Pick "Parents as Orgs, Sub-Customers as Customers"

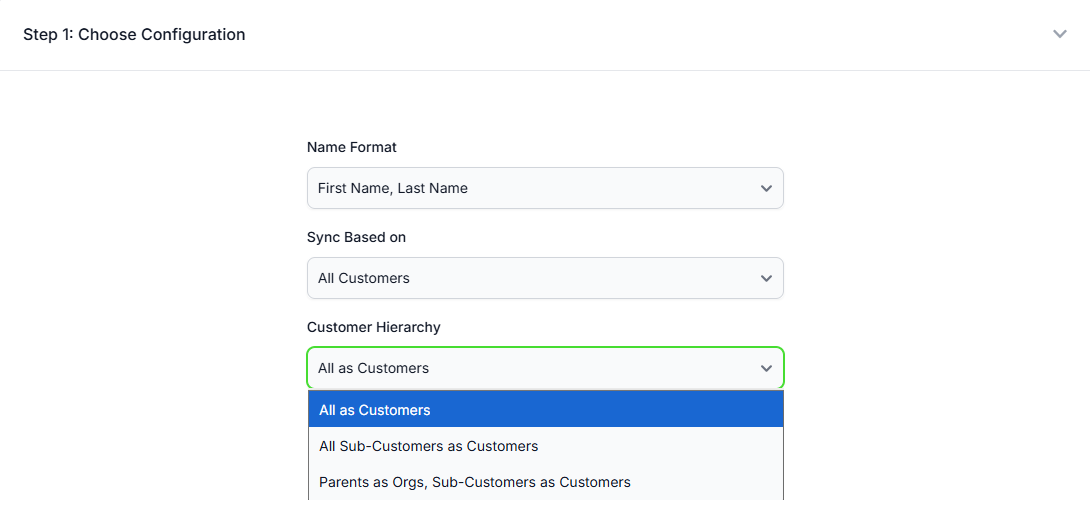pyautogui.click(x=475, y=482)
